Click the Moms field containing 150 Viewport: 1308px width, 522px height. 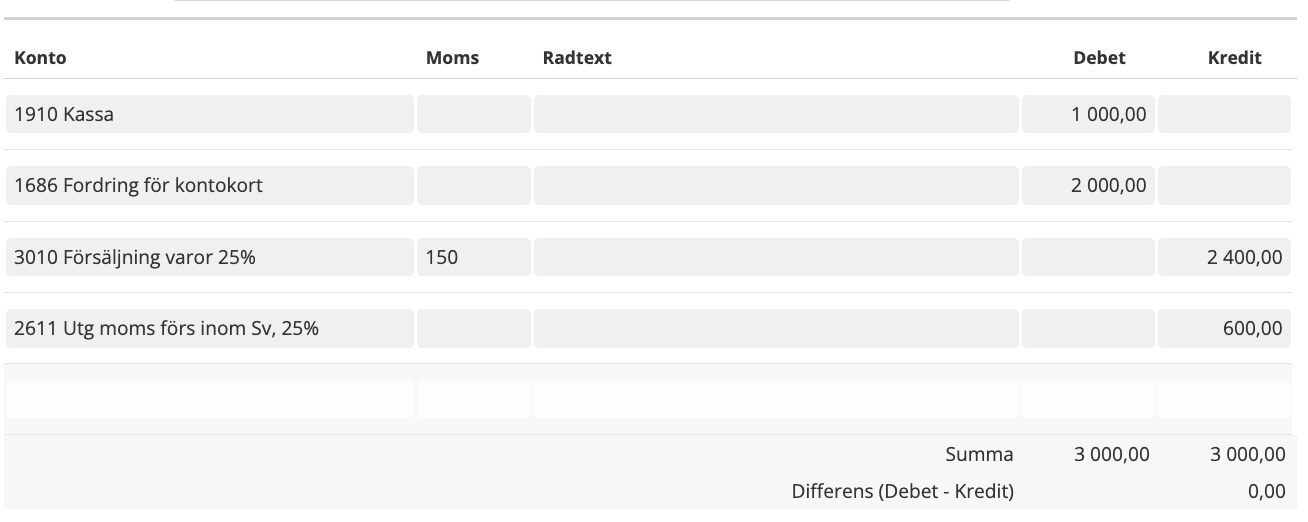point(473,257)
